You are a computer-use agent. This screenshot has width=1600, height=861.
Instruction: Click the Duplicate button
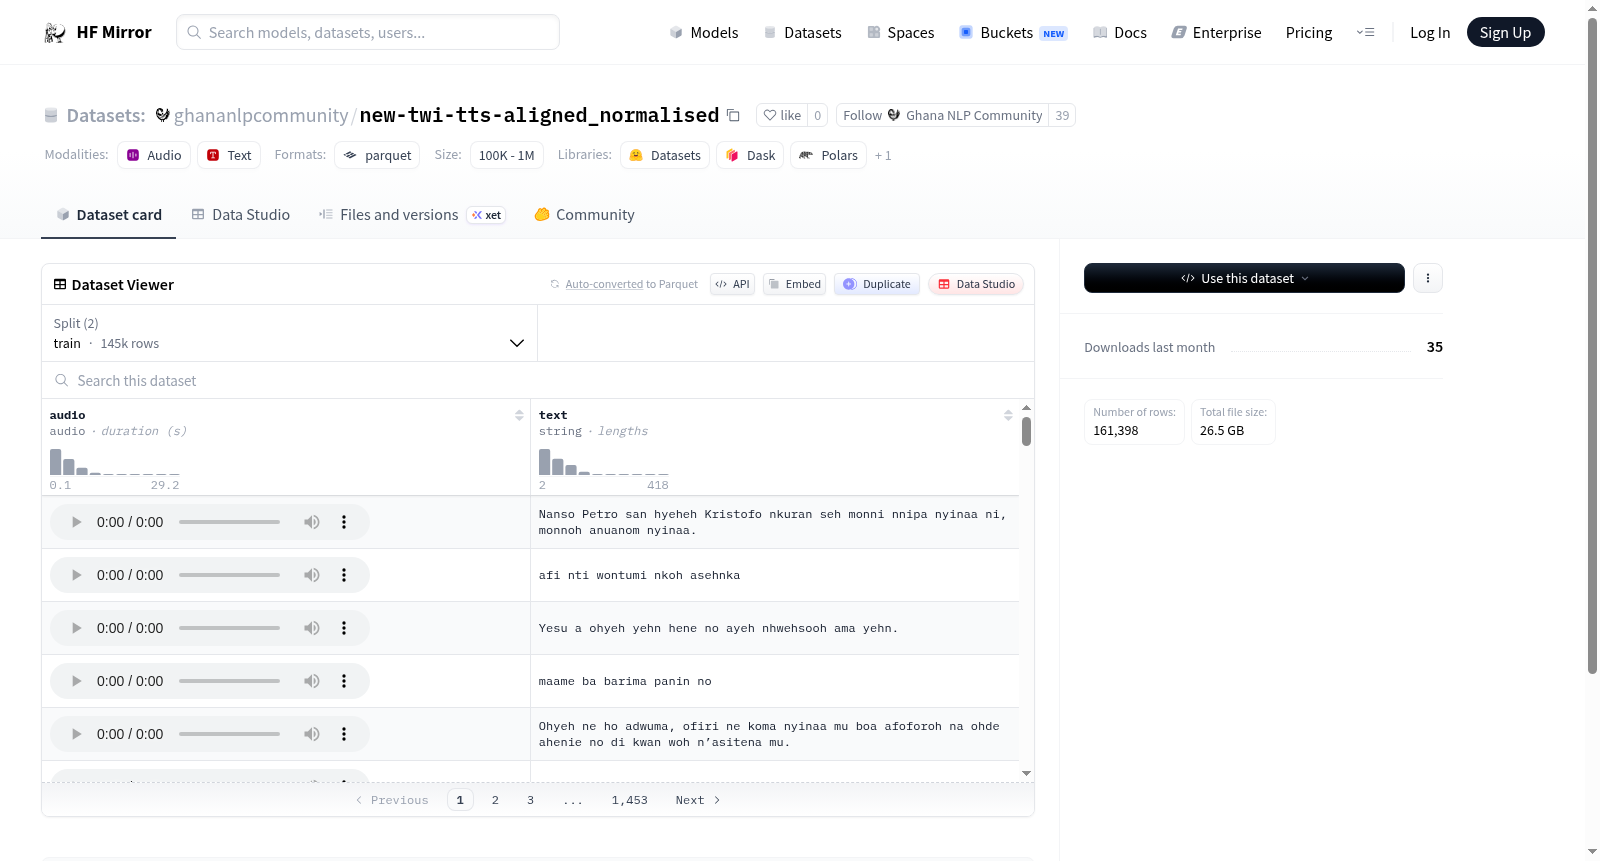click(877, 284)
